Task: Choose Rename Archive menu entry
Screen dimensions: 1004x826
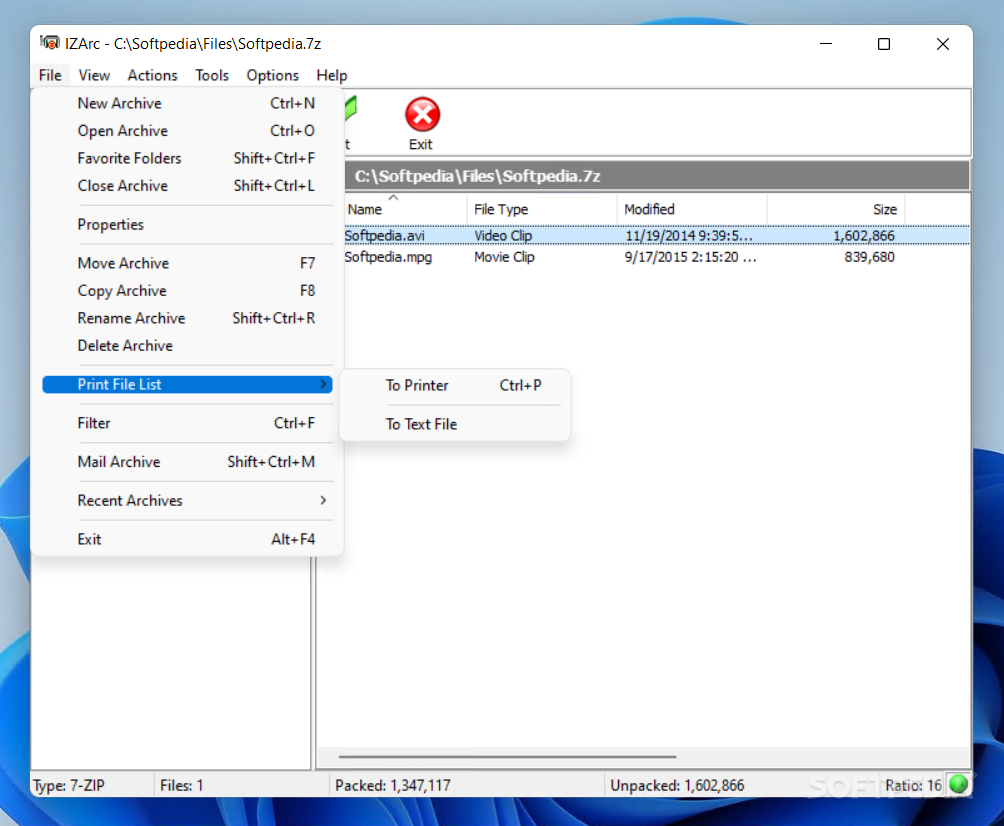Action: 187,318
